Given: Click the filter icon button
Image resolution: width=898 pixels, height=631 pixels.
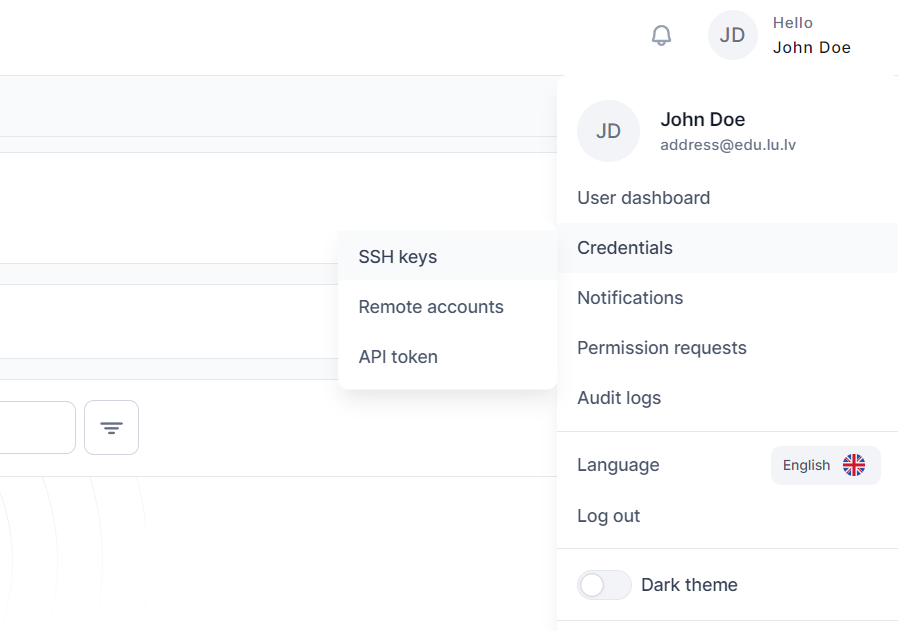Looking at the screenshot, I should tap(111, 428).
